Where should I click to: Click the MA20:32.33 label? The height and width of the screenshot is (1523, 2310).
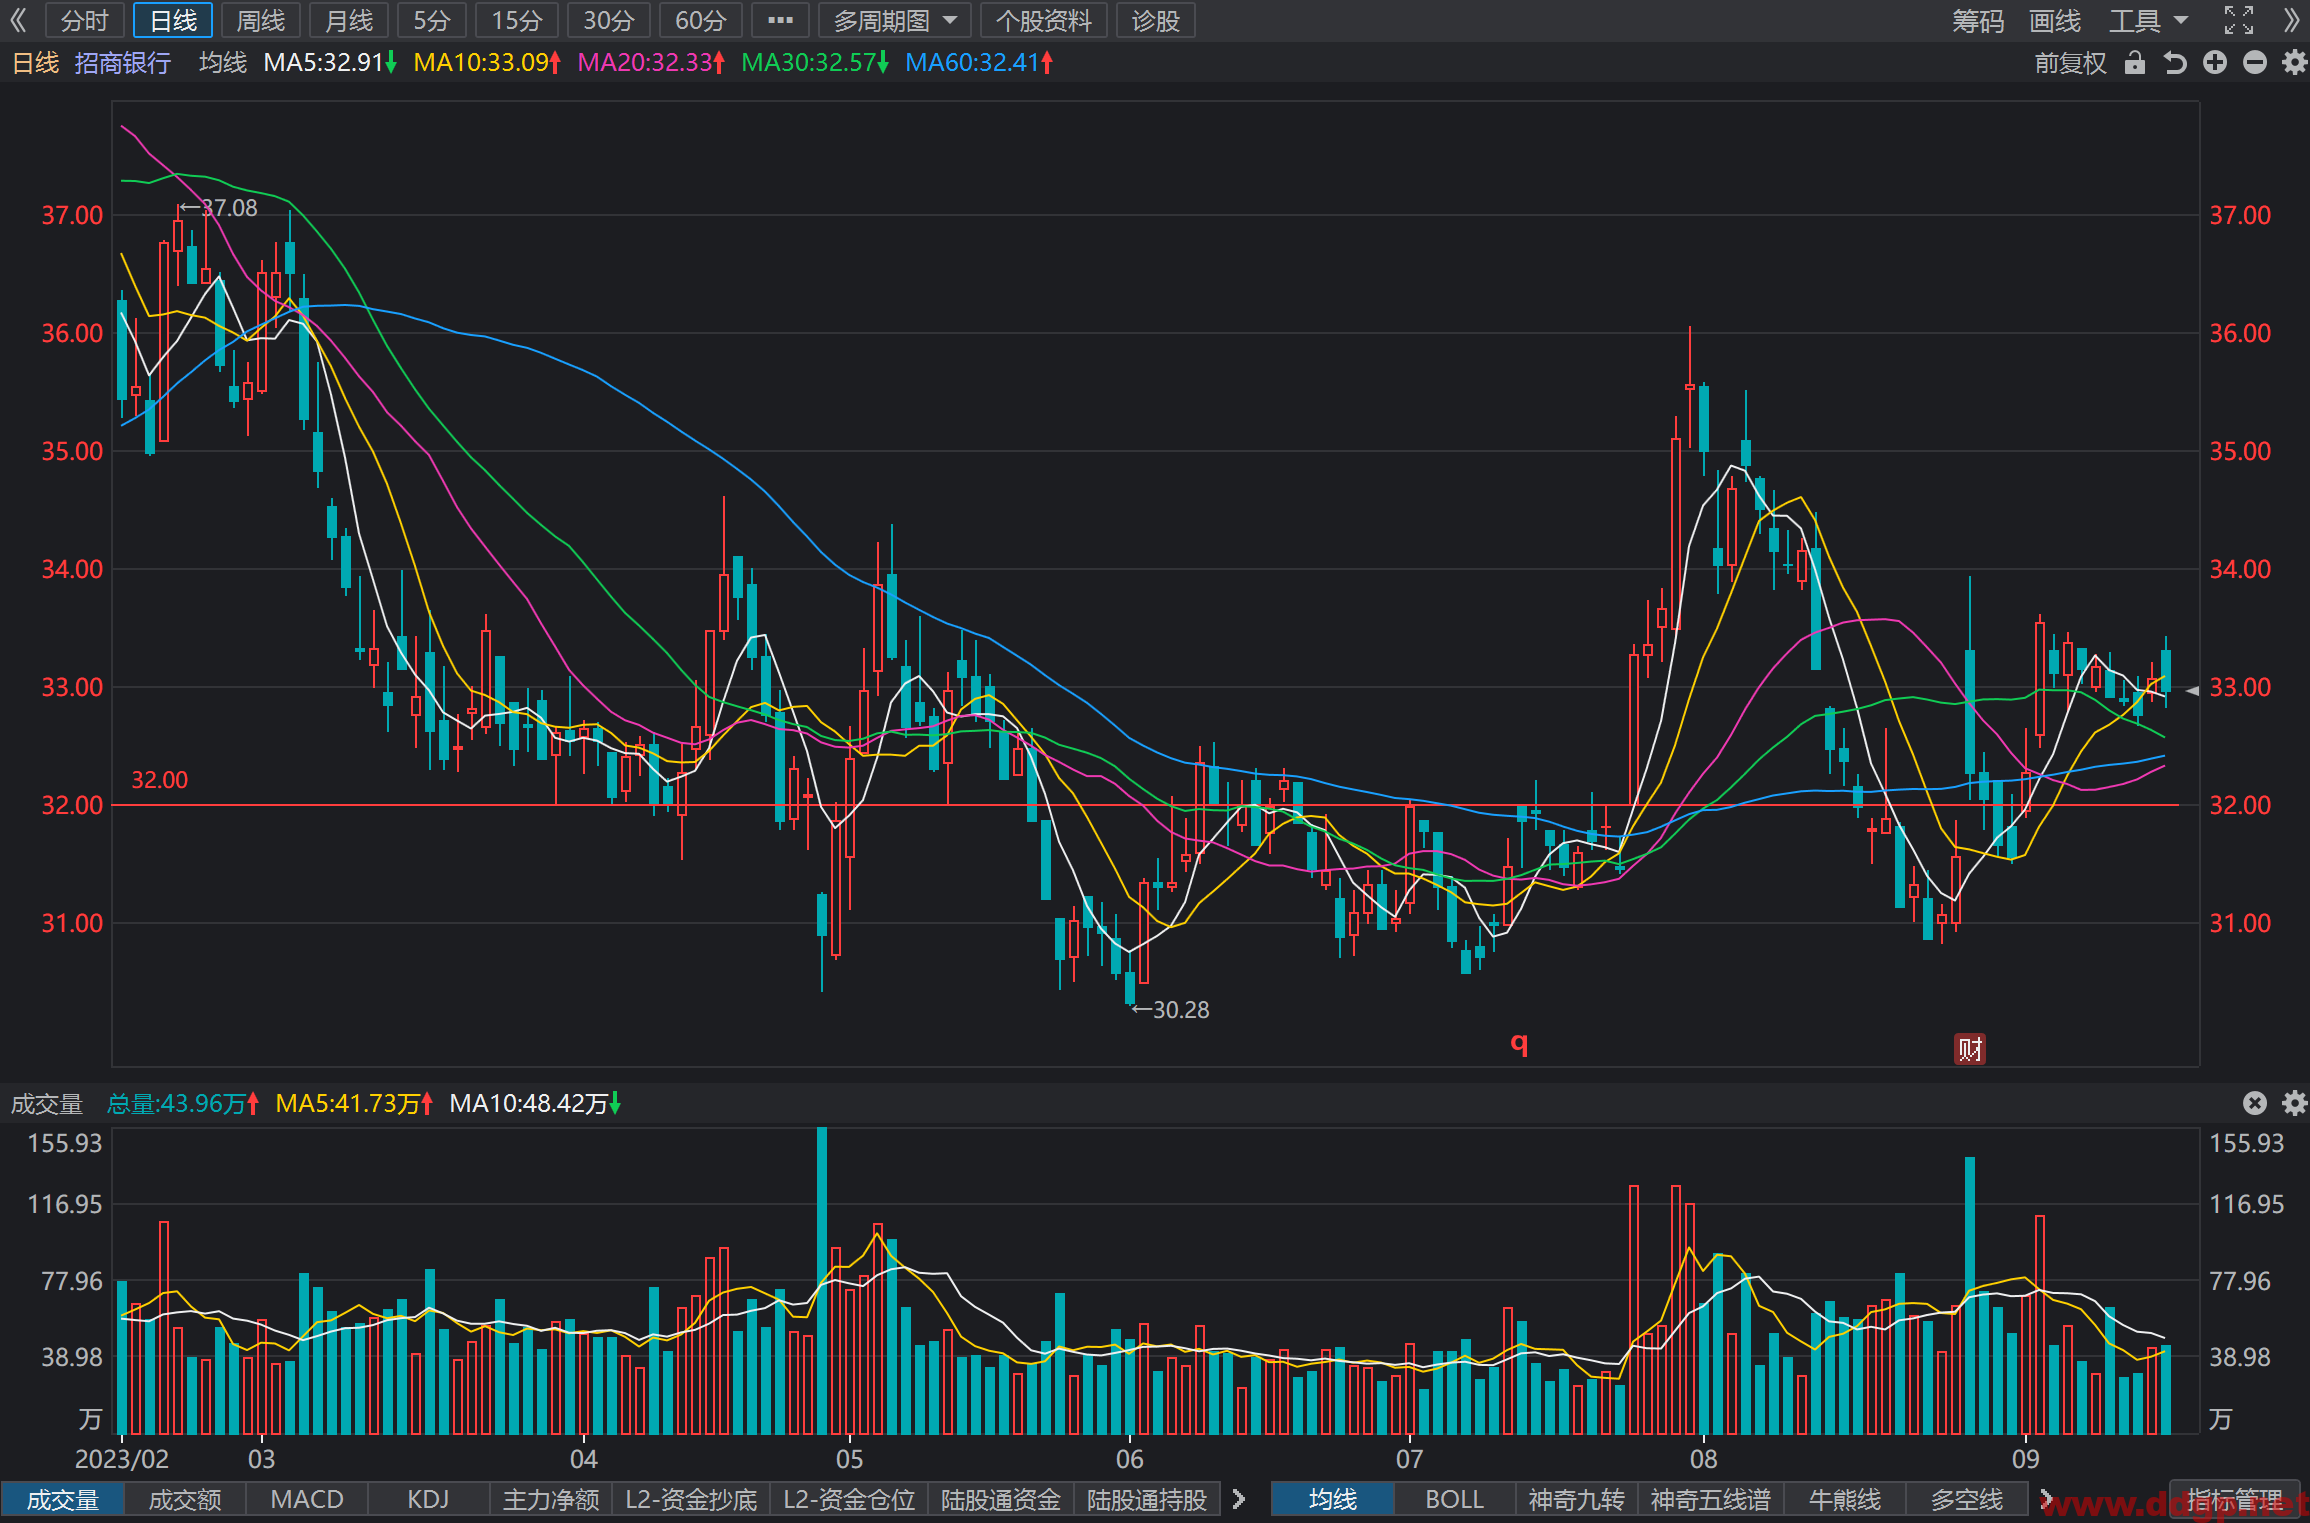click(x=651, y=63)
